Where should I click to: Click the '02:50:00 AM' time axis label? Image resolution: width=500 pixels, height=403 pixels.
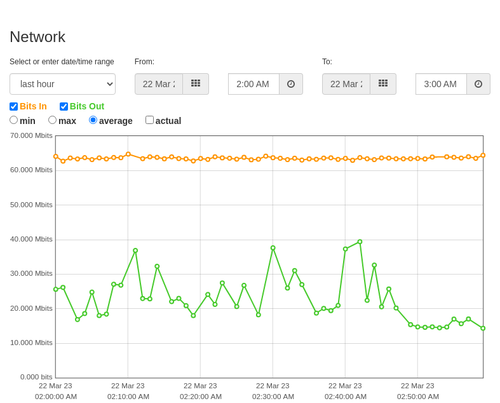(418, 397)
